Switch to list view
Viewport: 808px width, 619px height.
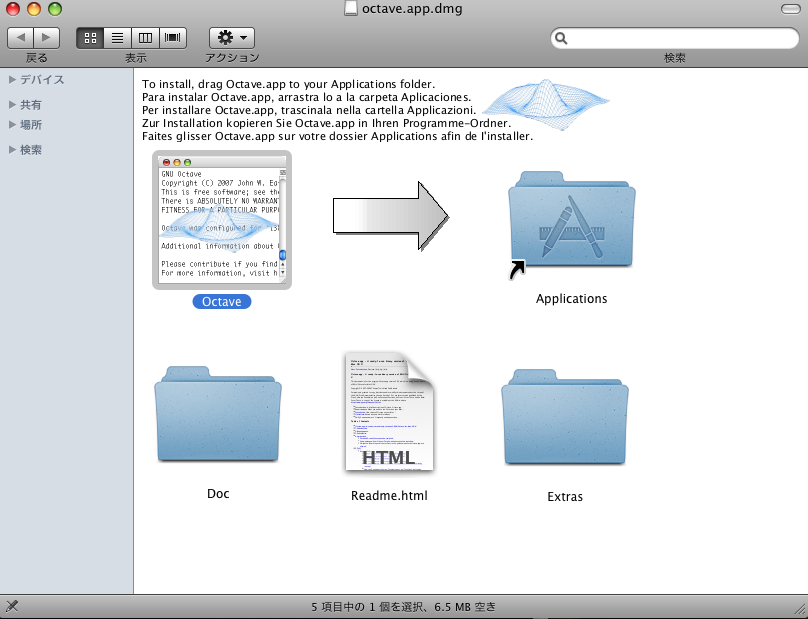pos(117,38)
